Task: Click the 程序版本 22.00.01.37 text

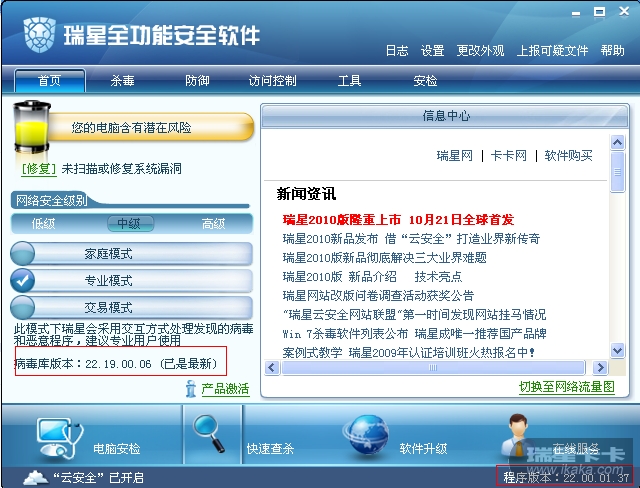Action: (x=566, y=477)
